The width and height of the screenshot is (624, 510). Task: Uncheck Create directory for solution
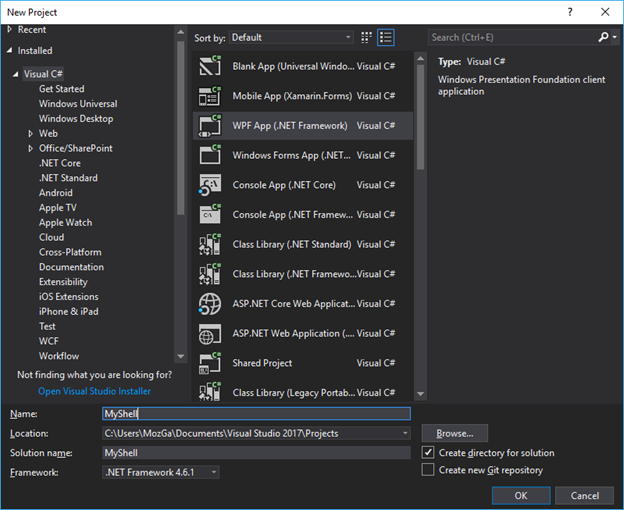tap(428, 452)
